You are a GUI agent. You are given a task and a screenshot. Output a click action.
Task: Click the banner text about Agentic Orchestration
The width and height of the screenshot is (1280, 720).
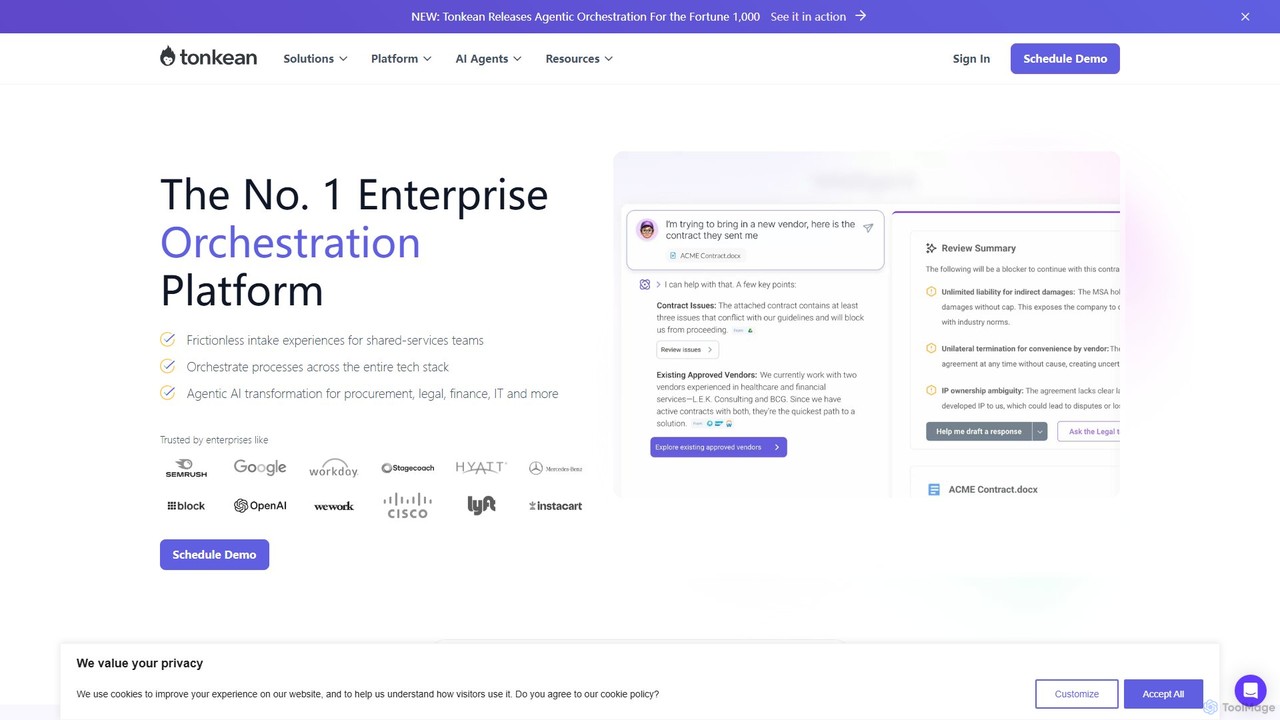(586, 17)
